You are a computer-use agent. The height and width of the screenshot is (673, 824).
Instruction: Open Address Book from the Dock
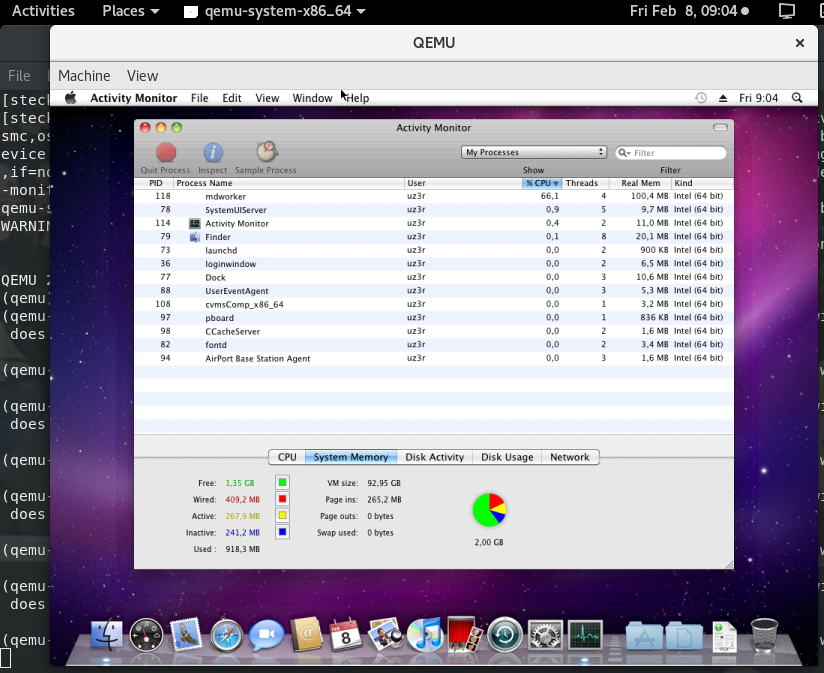coord(306,635)
